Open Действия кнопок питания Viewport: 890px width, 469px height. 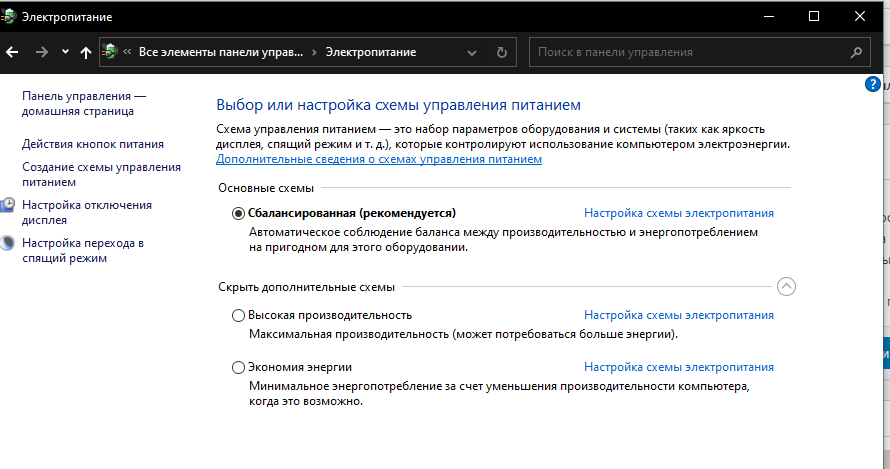tap(93, 144)
